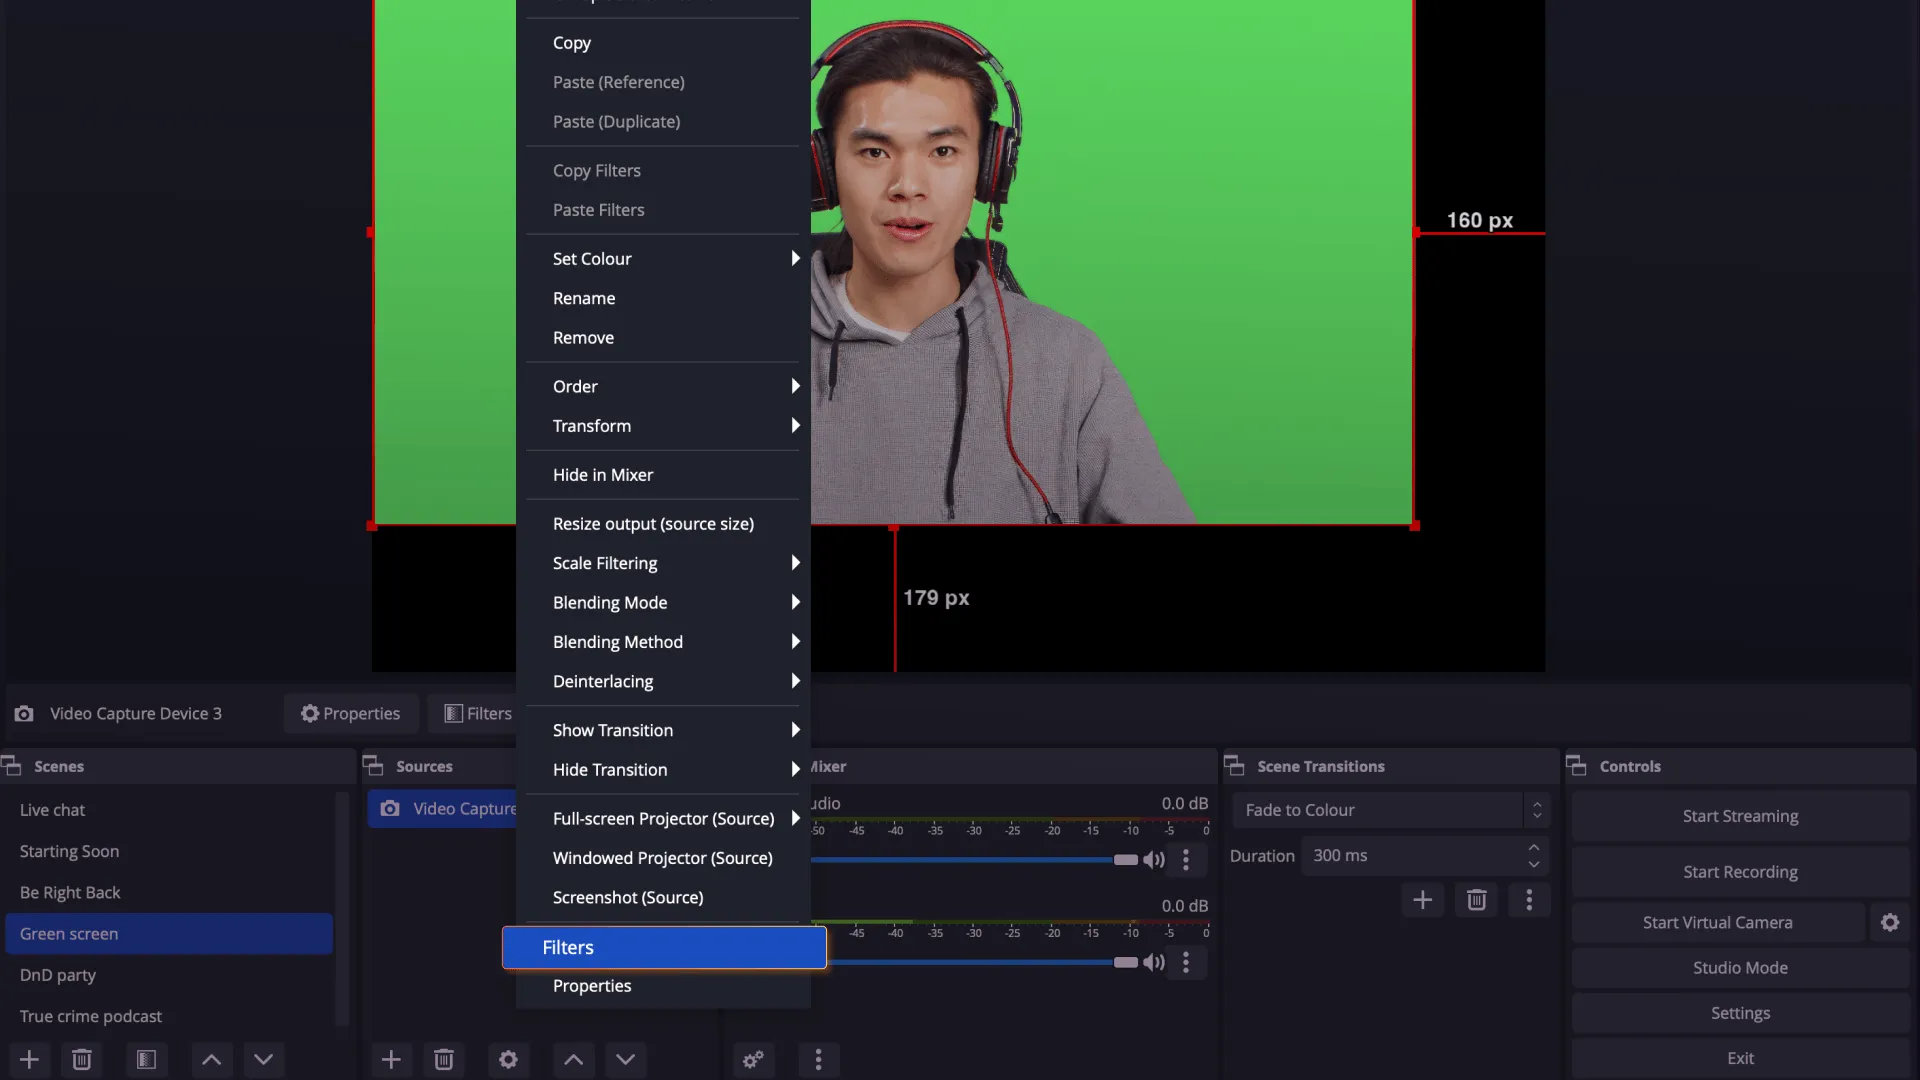Screen dimensions: 1920x1080
Task: Toggle Studio Mode button
Action: pyautogui.click(x=1740, y=968)
